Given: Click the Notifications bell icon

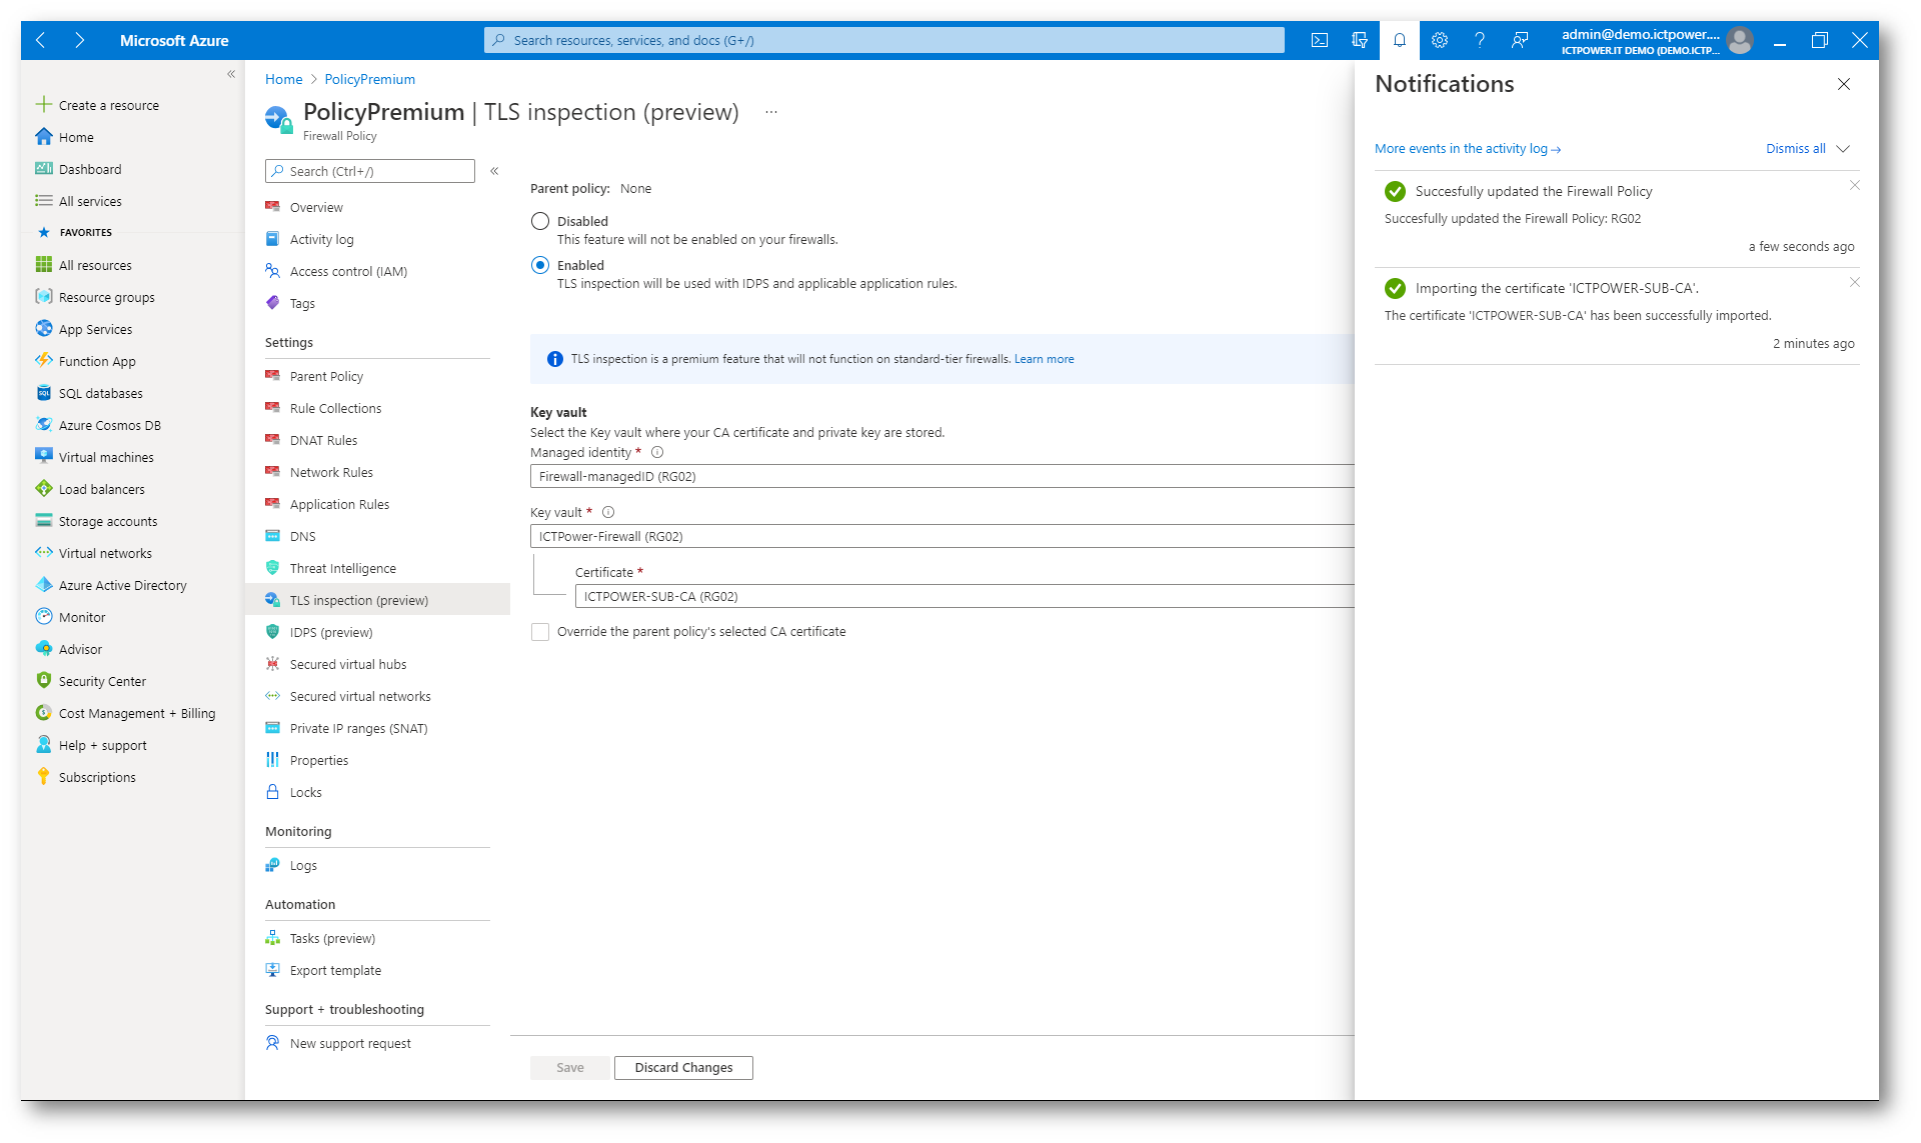Looking at the screenshot, I should point(1399,40).
